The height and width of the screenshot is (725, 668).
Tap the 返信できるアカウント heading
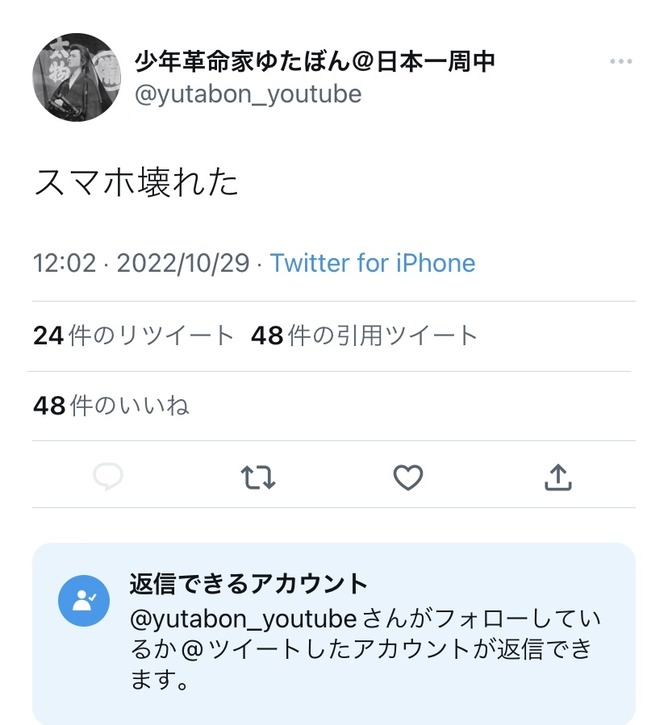pyautogui.click(x=248, y=584)
